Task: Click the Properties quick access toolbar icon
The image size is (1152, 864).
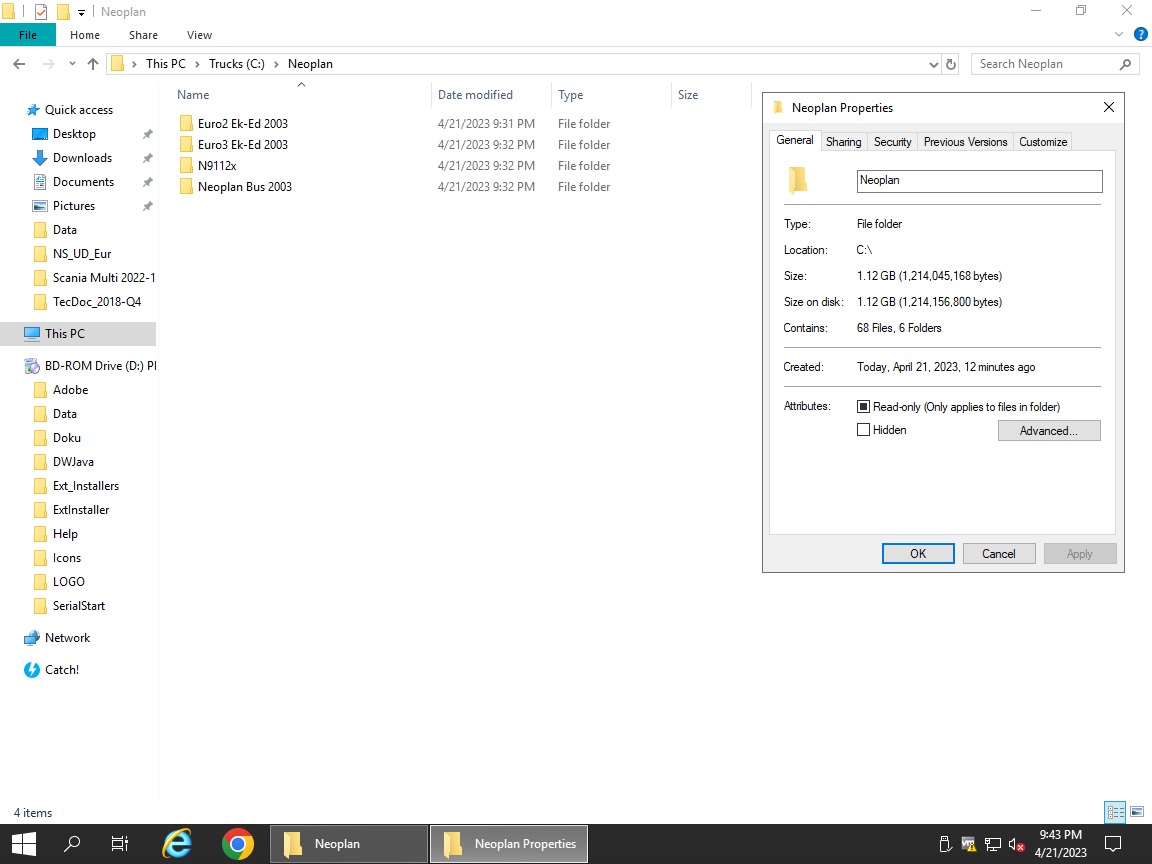Action: 41,12
